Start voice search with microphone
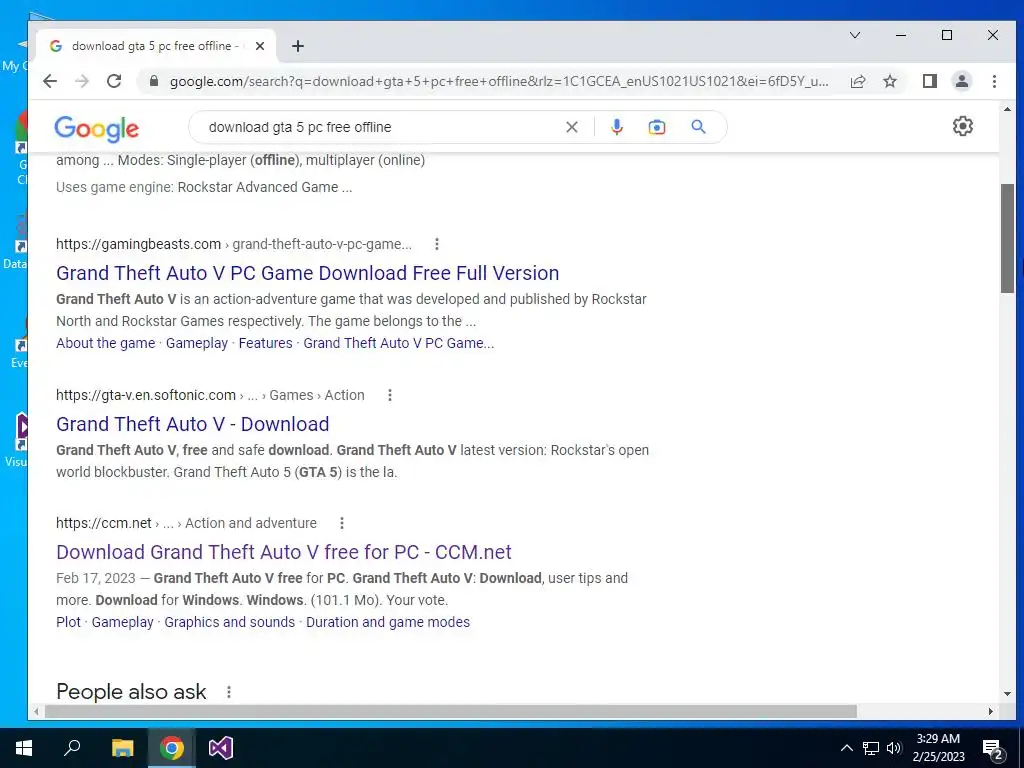Screen dimensions: 1024x768 tap(616, 127)
